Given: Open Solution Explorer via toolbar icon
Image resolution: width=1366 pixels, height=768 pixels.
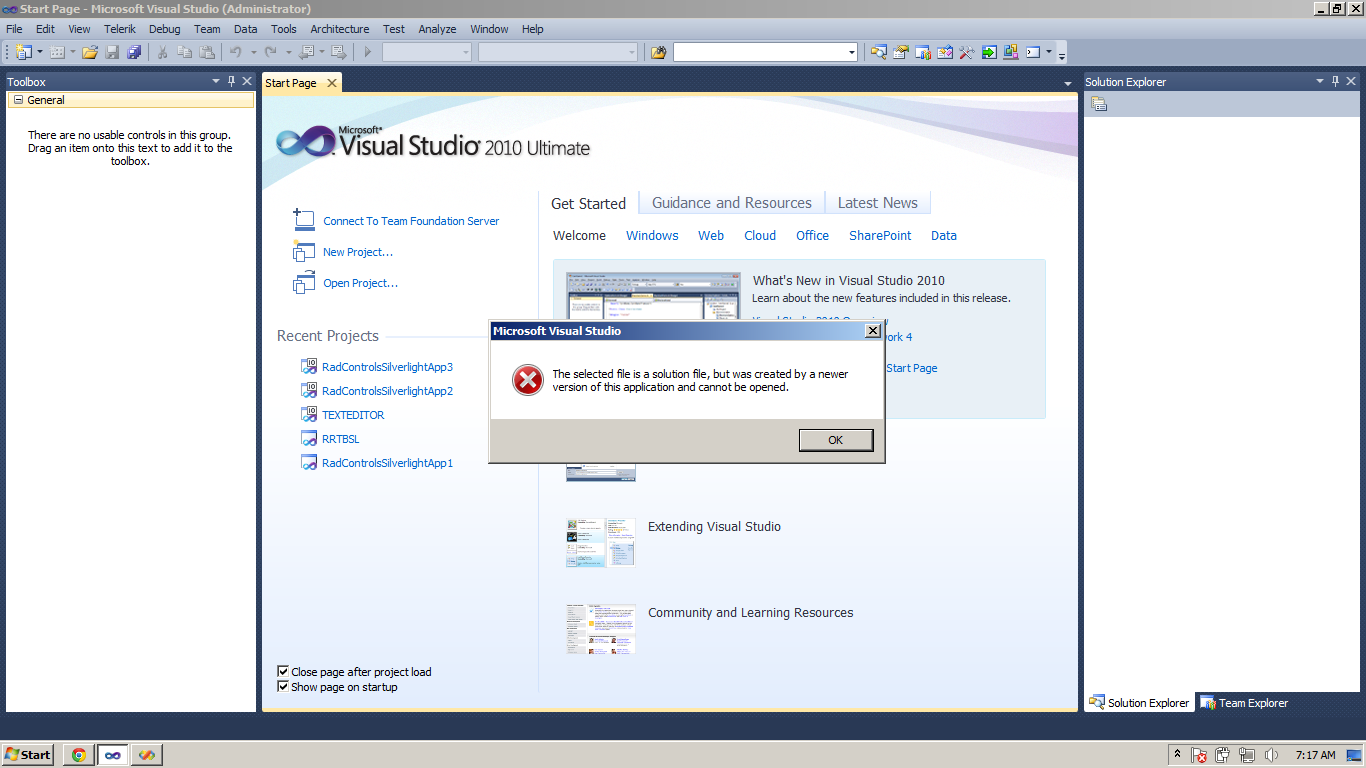Looking at the screenshot, I should click(x=878, y=52).
